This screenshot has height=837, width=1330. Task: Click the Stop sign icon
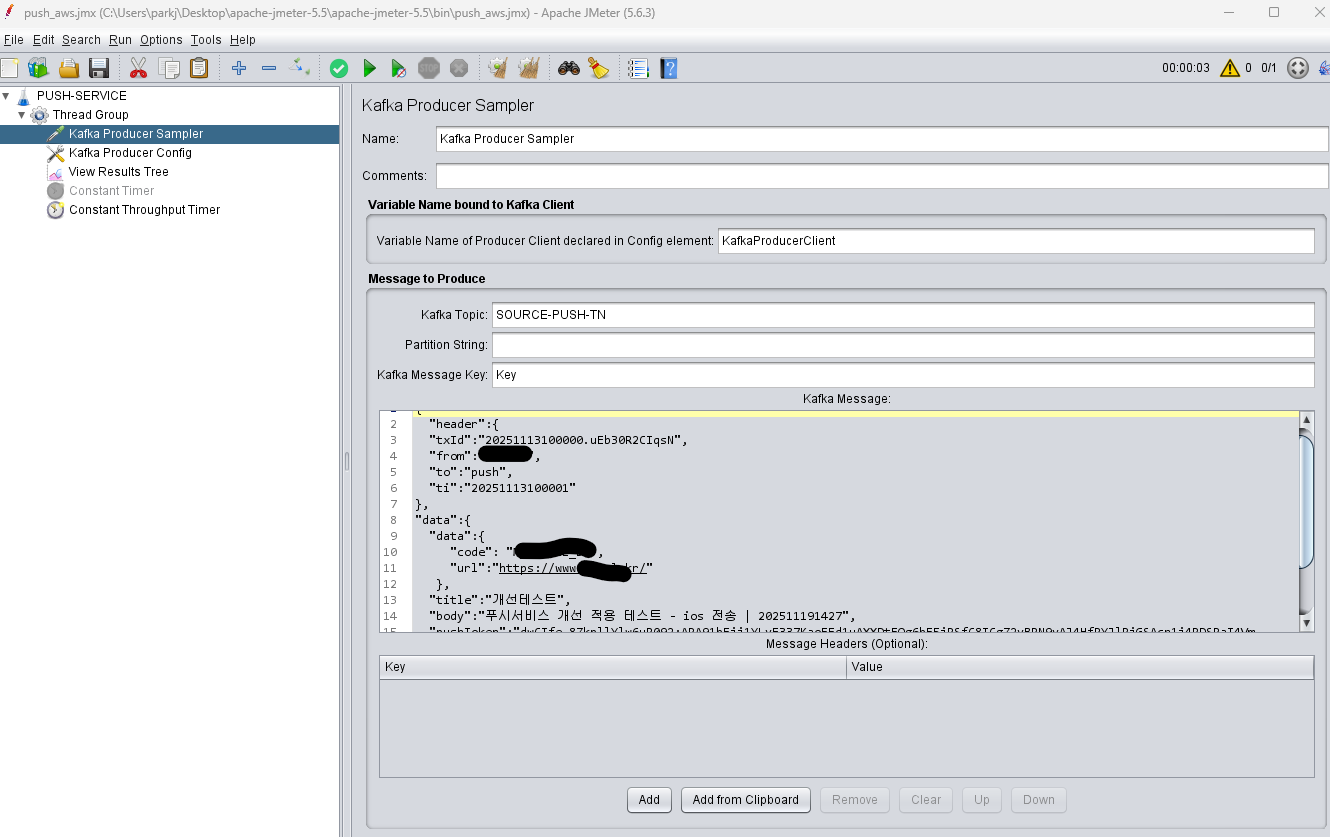429,68
